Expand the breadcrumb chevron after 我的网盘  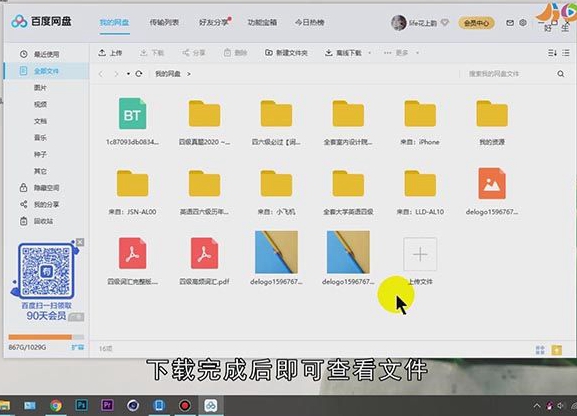pyautogui.click(x=189, y=74)
